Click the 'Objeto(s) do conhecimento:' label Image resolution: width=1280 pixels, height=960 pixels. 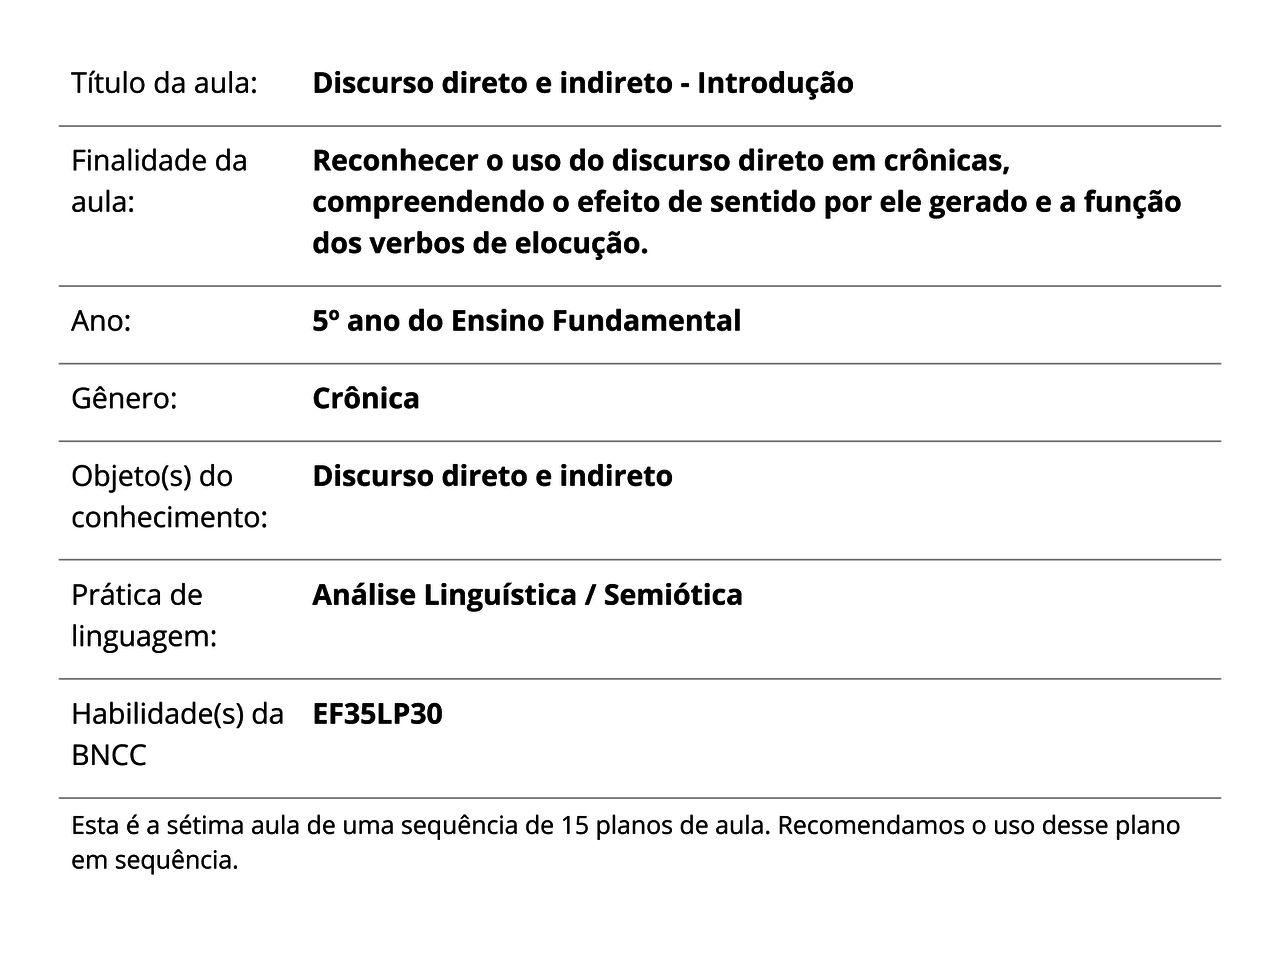169,496
